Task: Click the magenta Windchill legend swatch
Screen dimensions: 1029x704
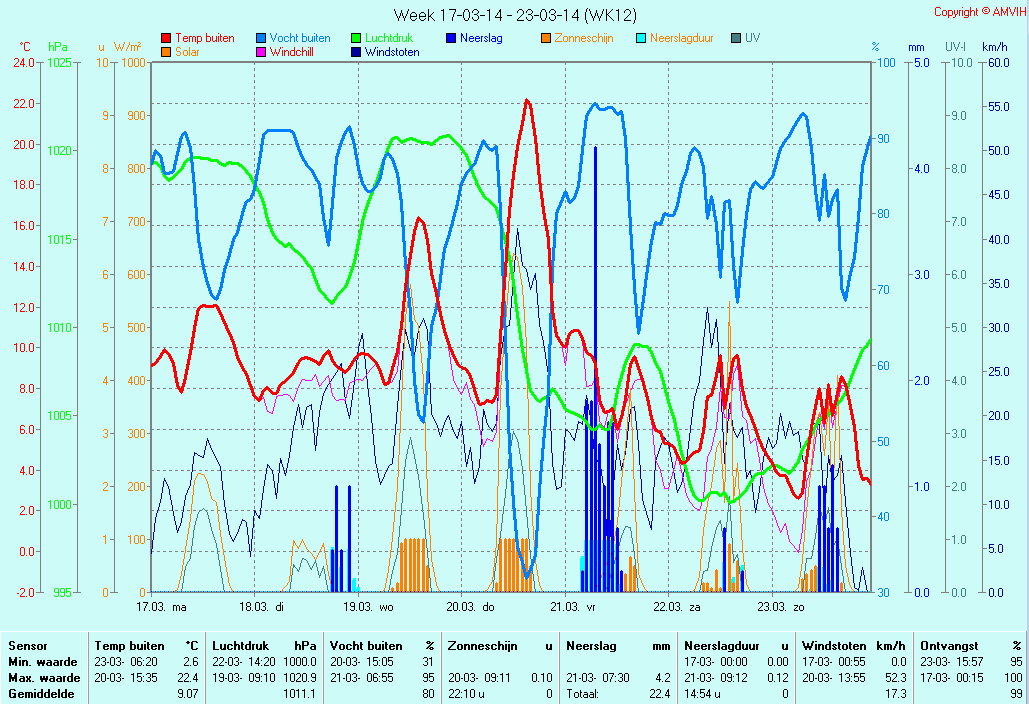Action: (261, 52)
